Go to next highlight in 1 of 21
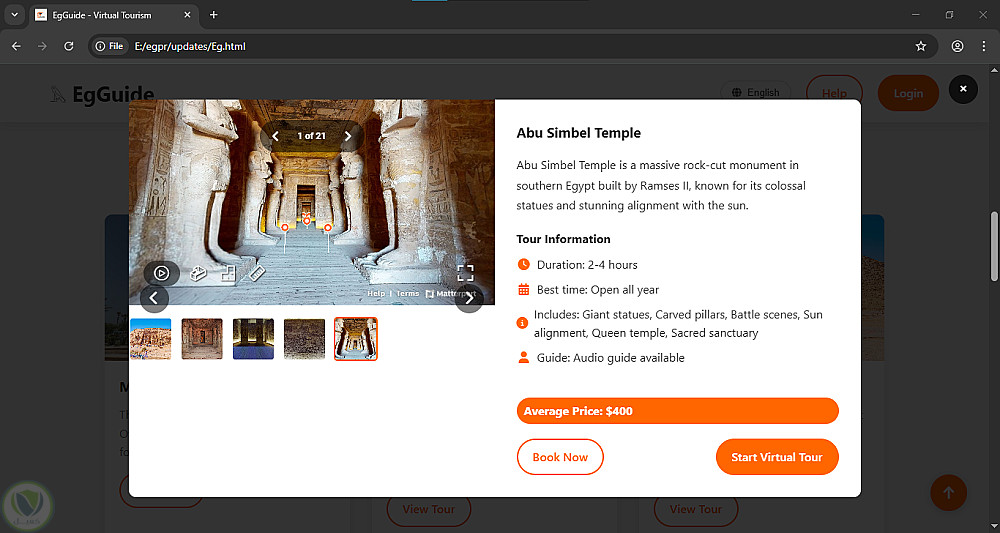 348,136
